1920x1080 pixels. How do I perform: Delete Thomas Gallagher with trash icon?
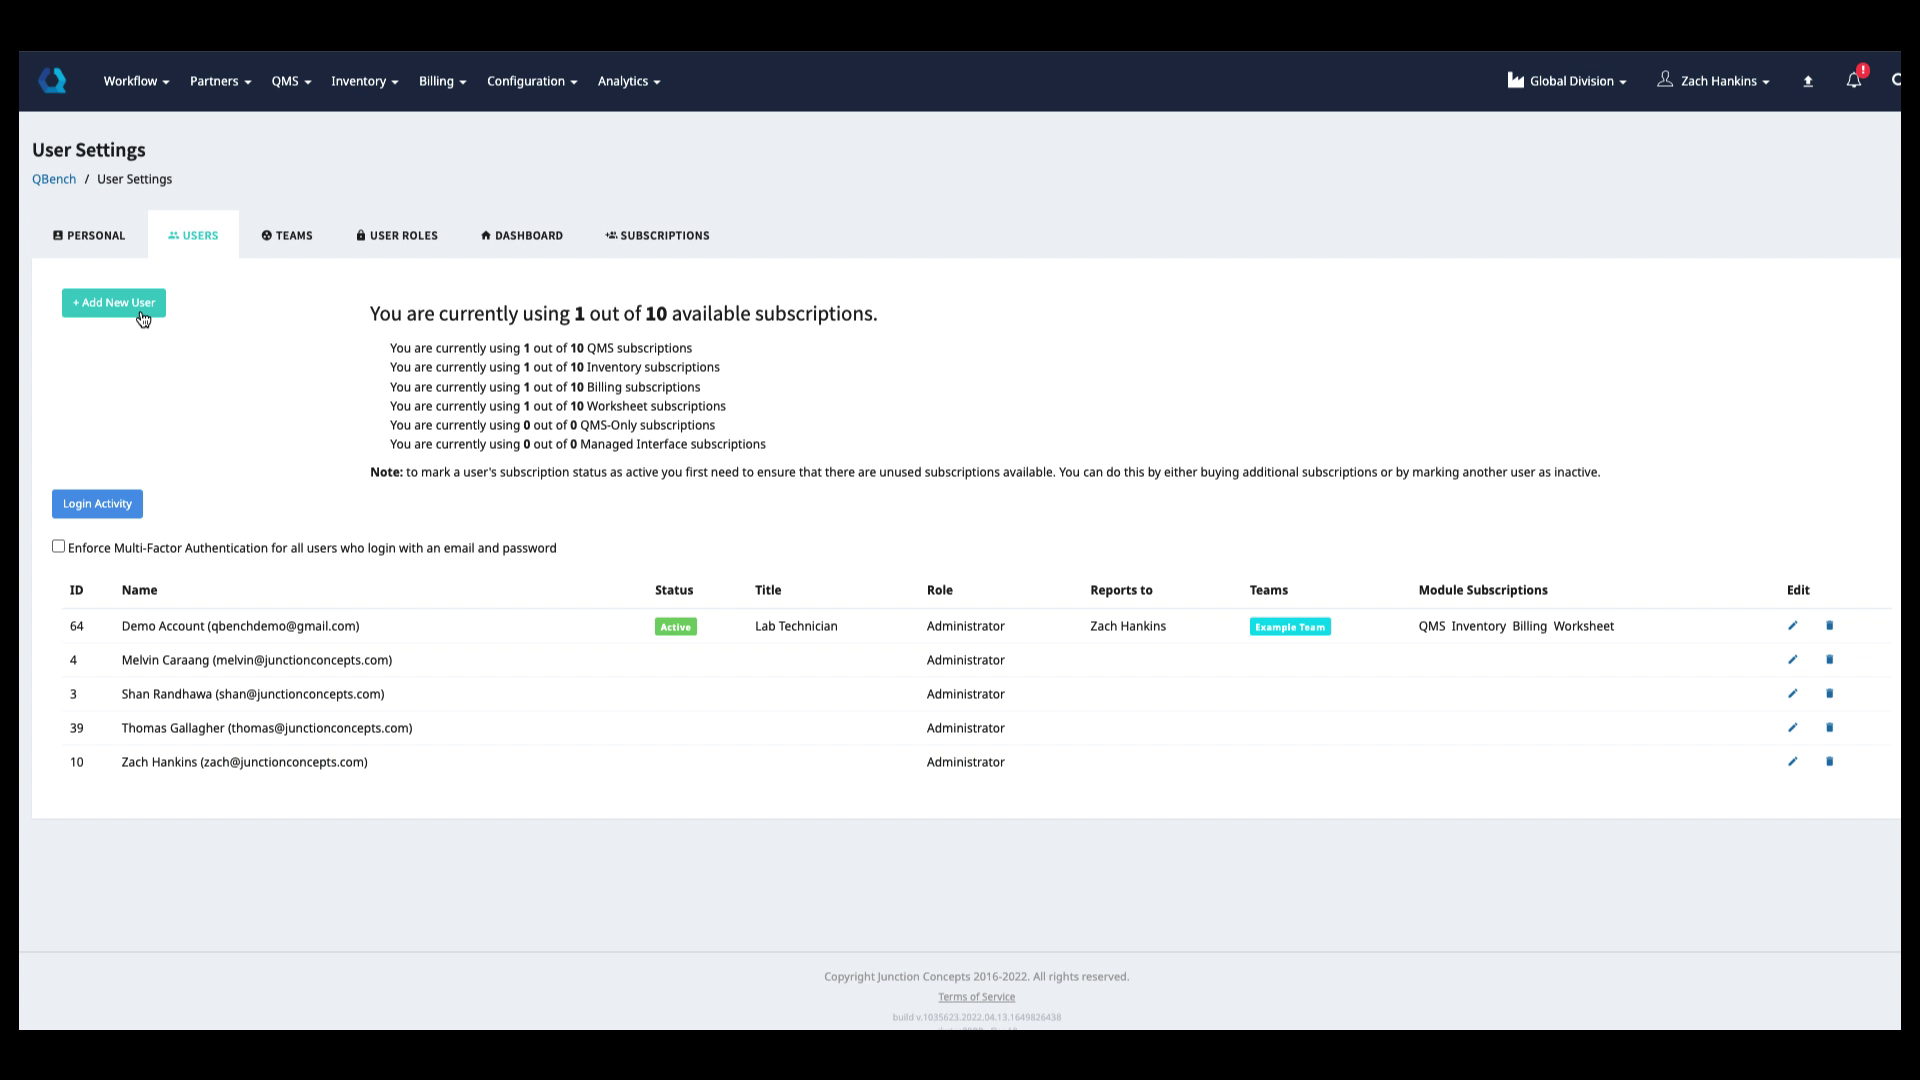(x=1829, y=728)
